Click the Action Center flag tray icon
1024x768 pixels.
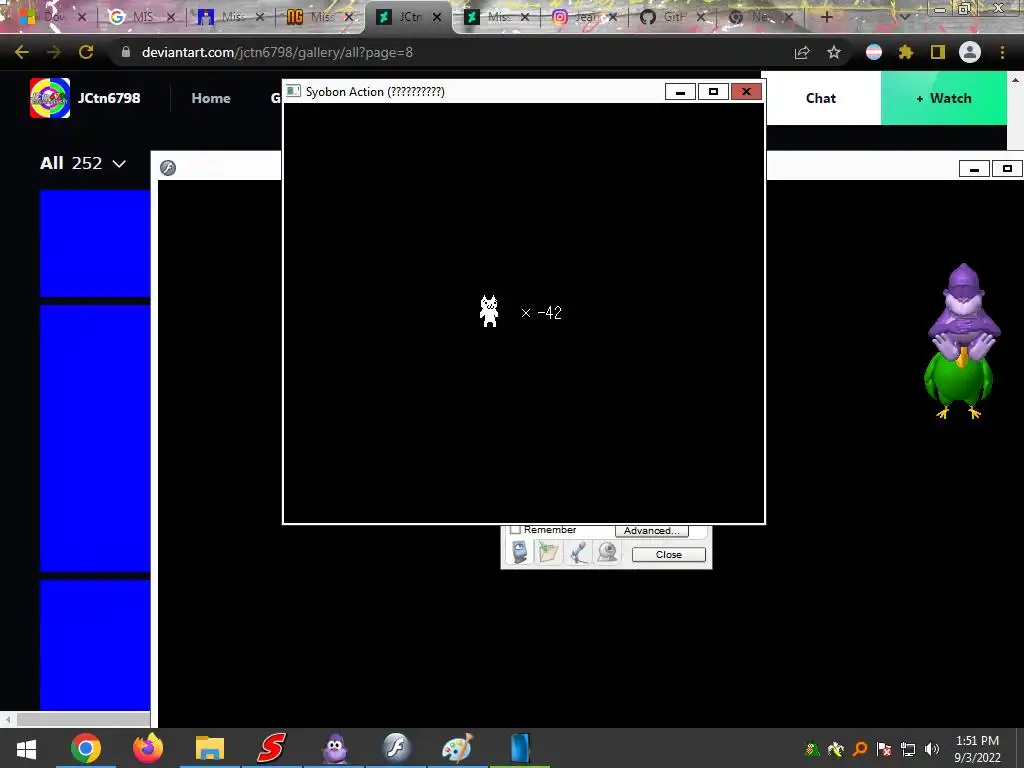pyautogui.click(x=884, y=749)
